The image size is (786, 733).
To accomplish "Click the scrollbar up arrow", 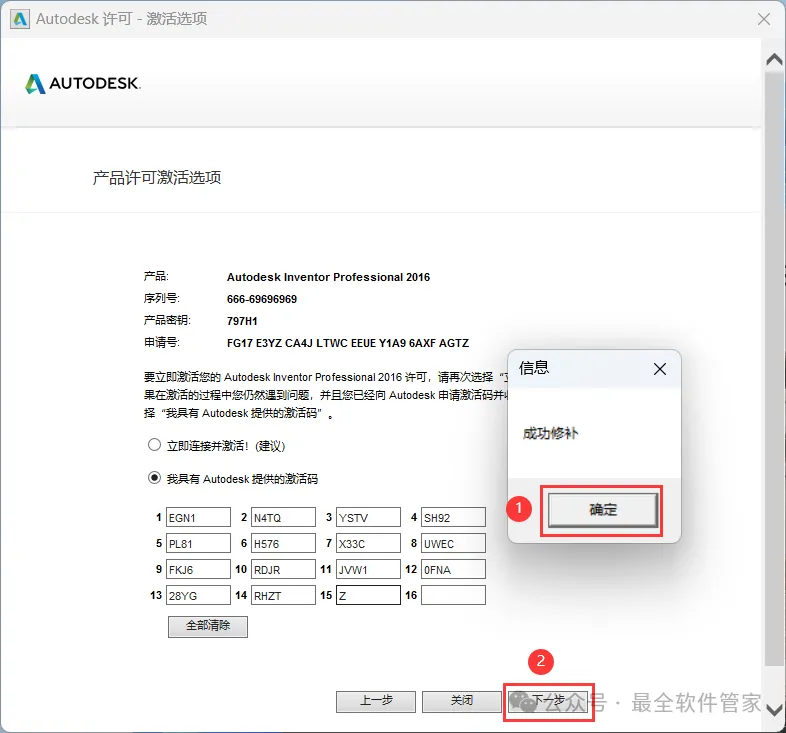I will click(x=774, y=60).
